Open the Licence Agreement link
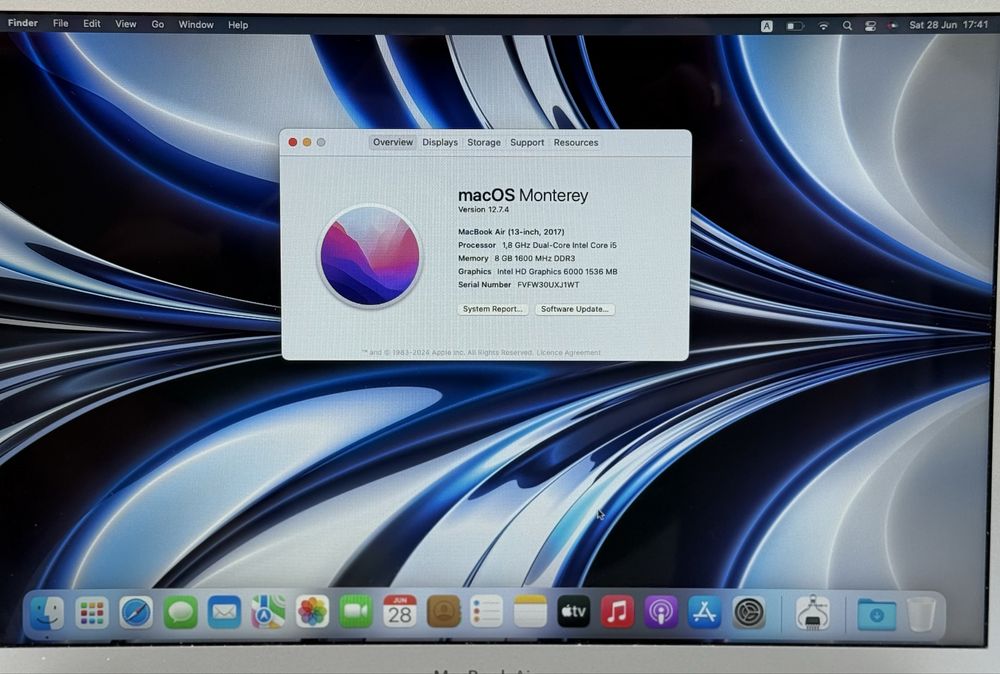This screenshot has width=1000, height=674. (568, 353)
